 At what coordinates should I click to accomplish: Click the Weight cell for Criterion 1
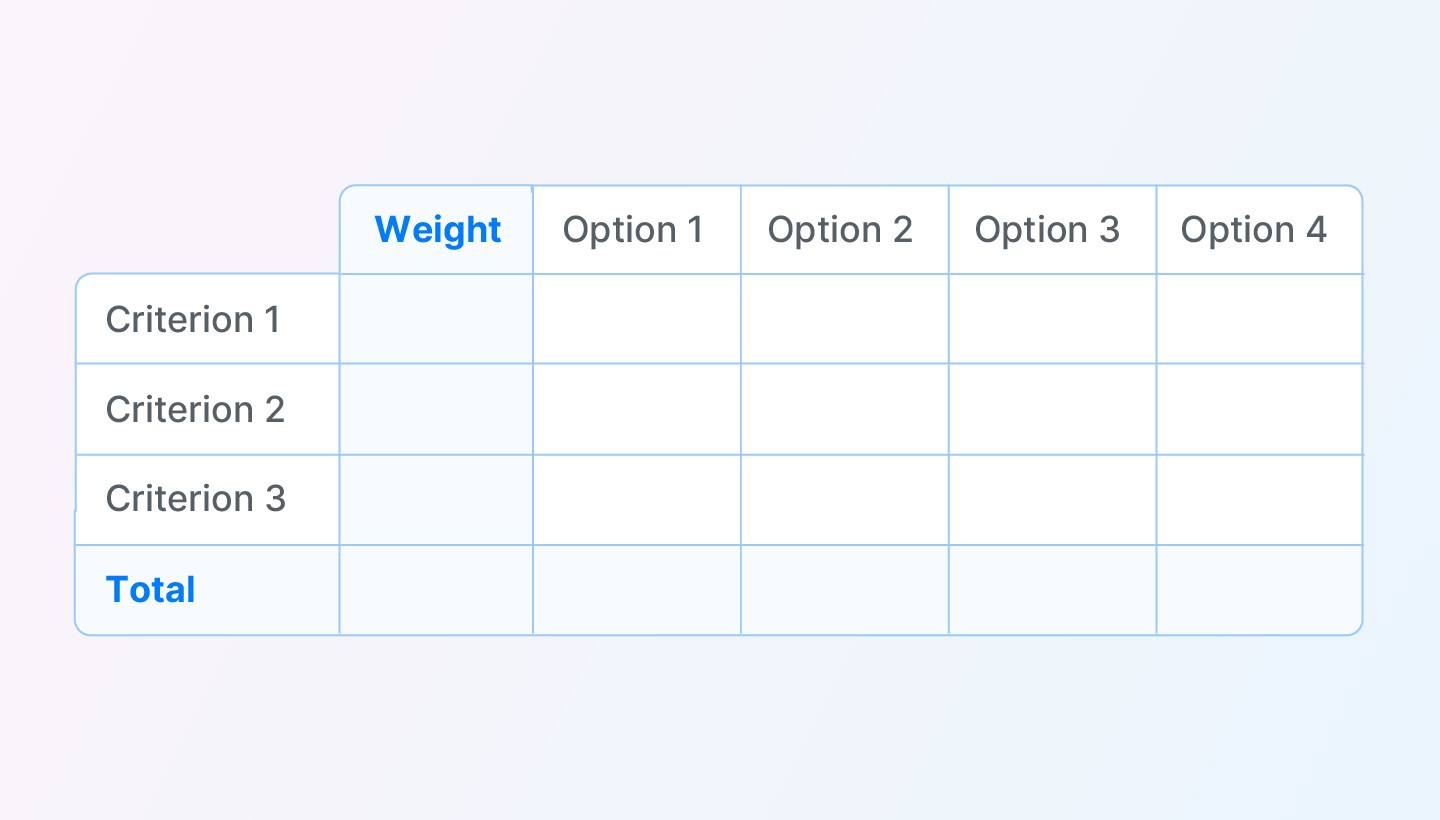point(437,320)
